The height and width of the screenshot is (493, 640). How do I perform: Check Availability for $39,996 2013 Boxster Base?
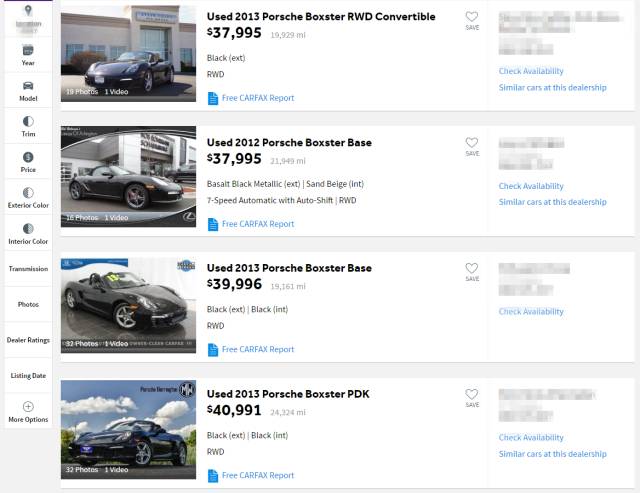[531, 312]
